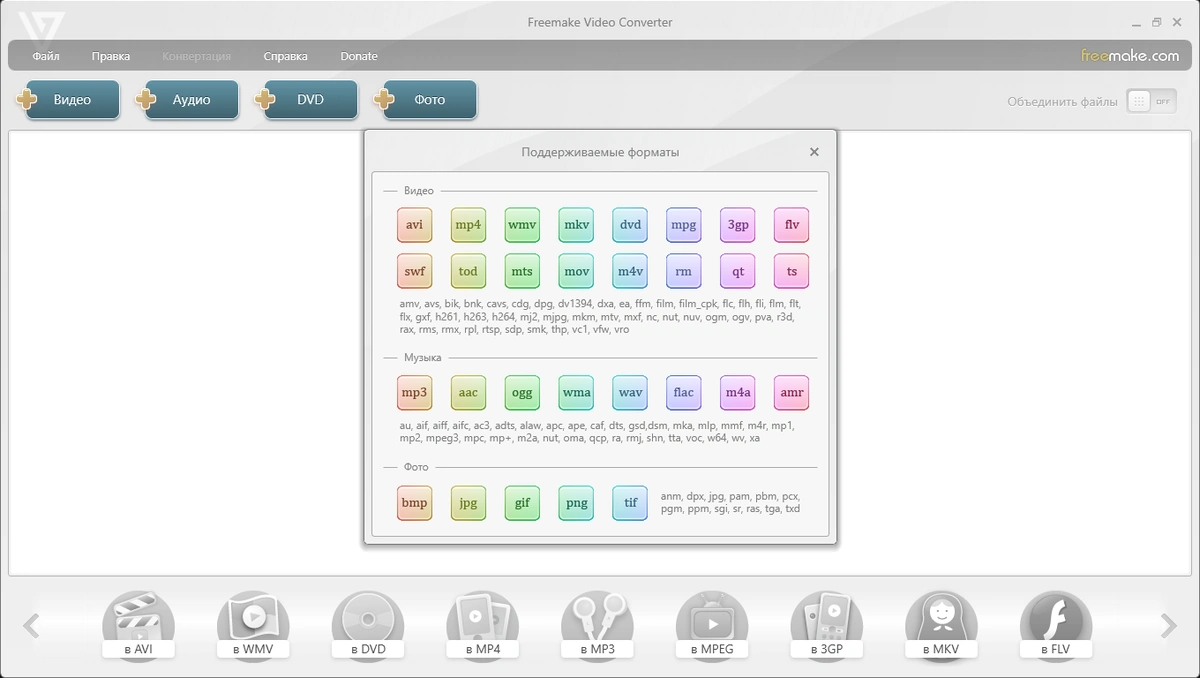The height and width of the screenshot is (678, 1200).
Task: Choose the в AVI conversion option
Action: pyautogui.click(x=138, y=625)
